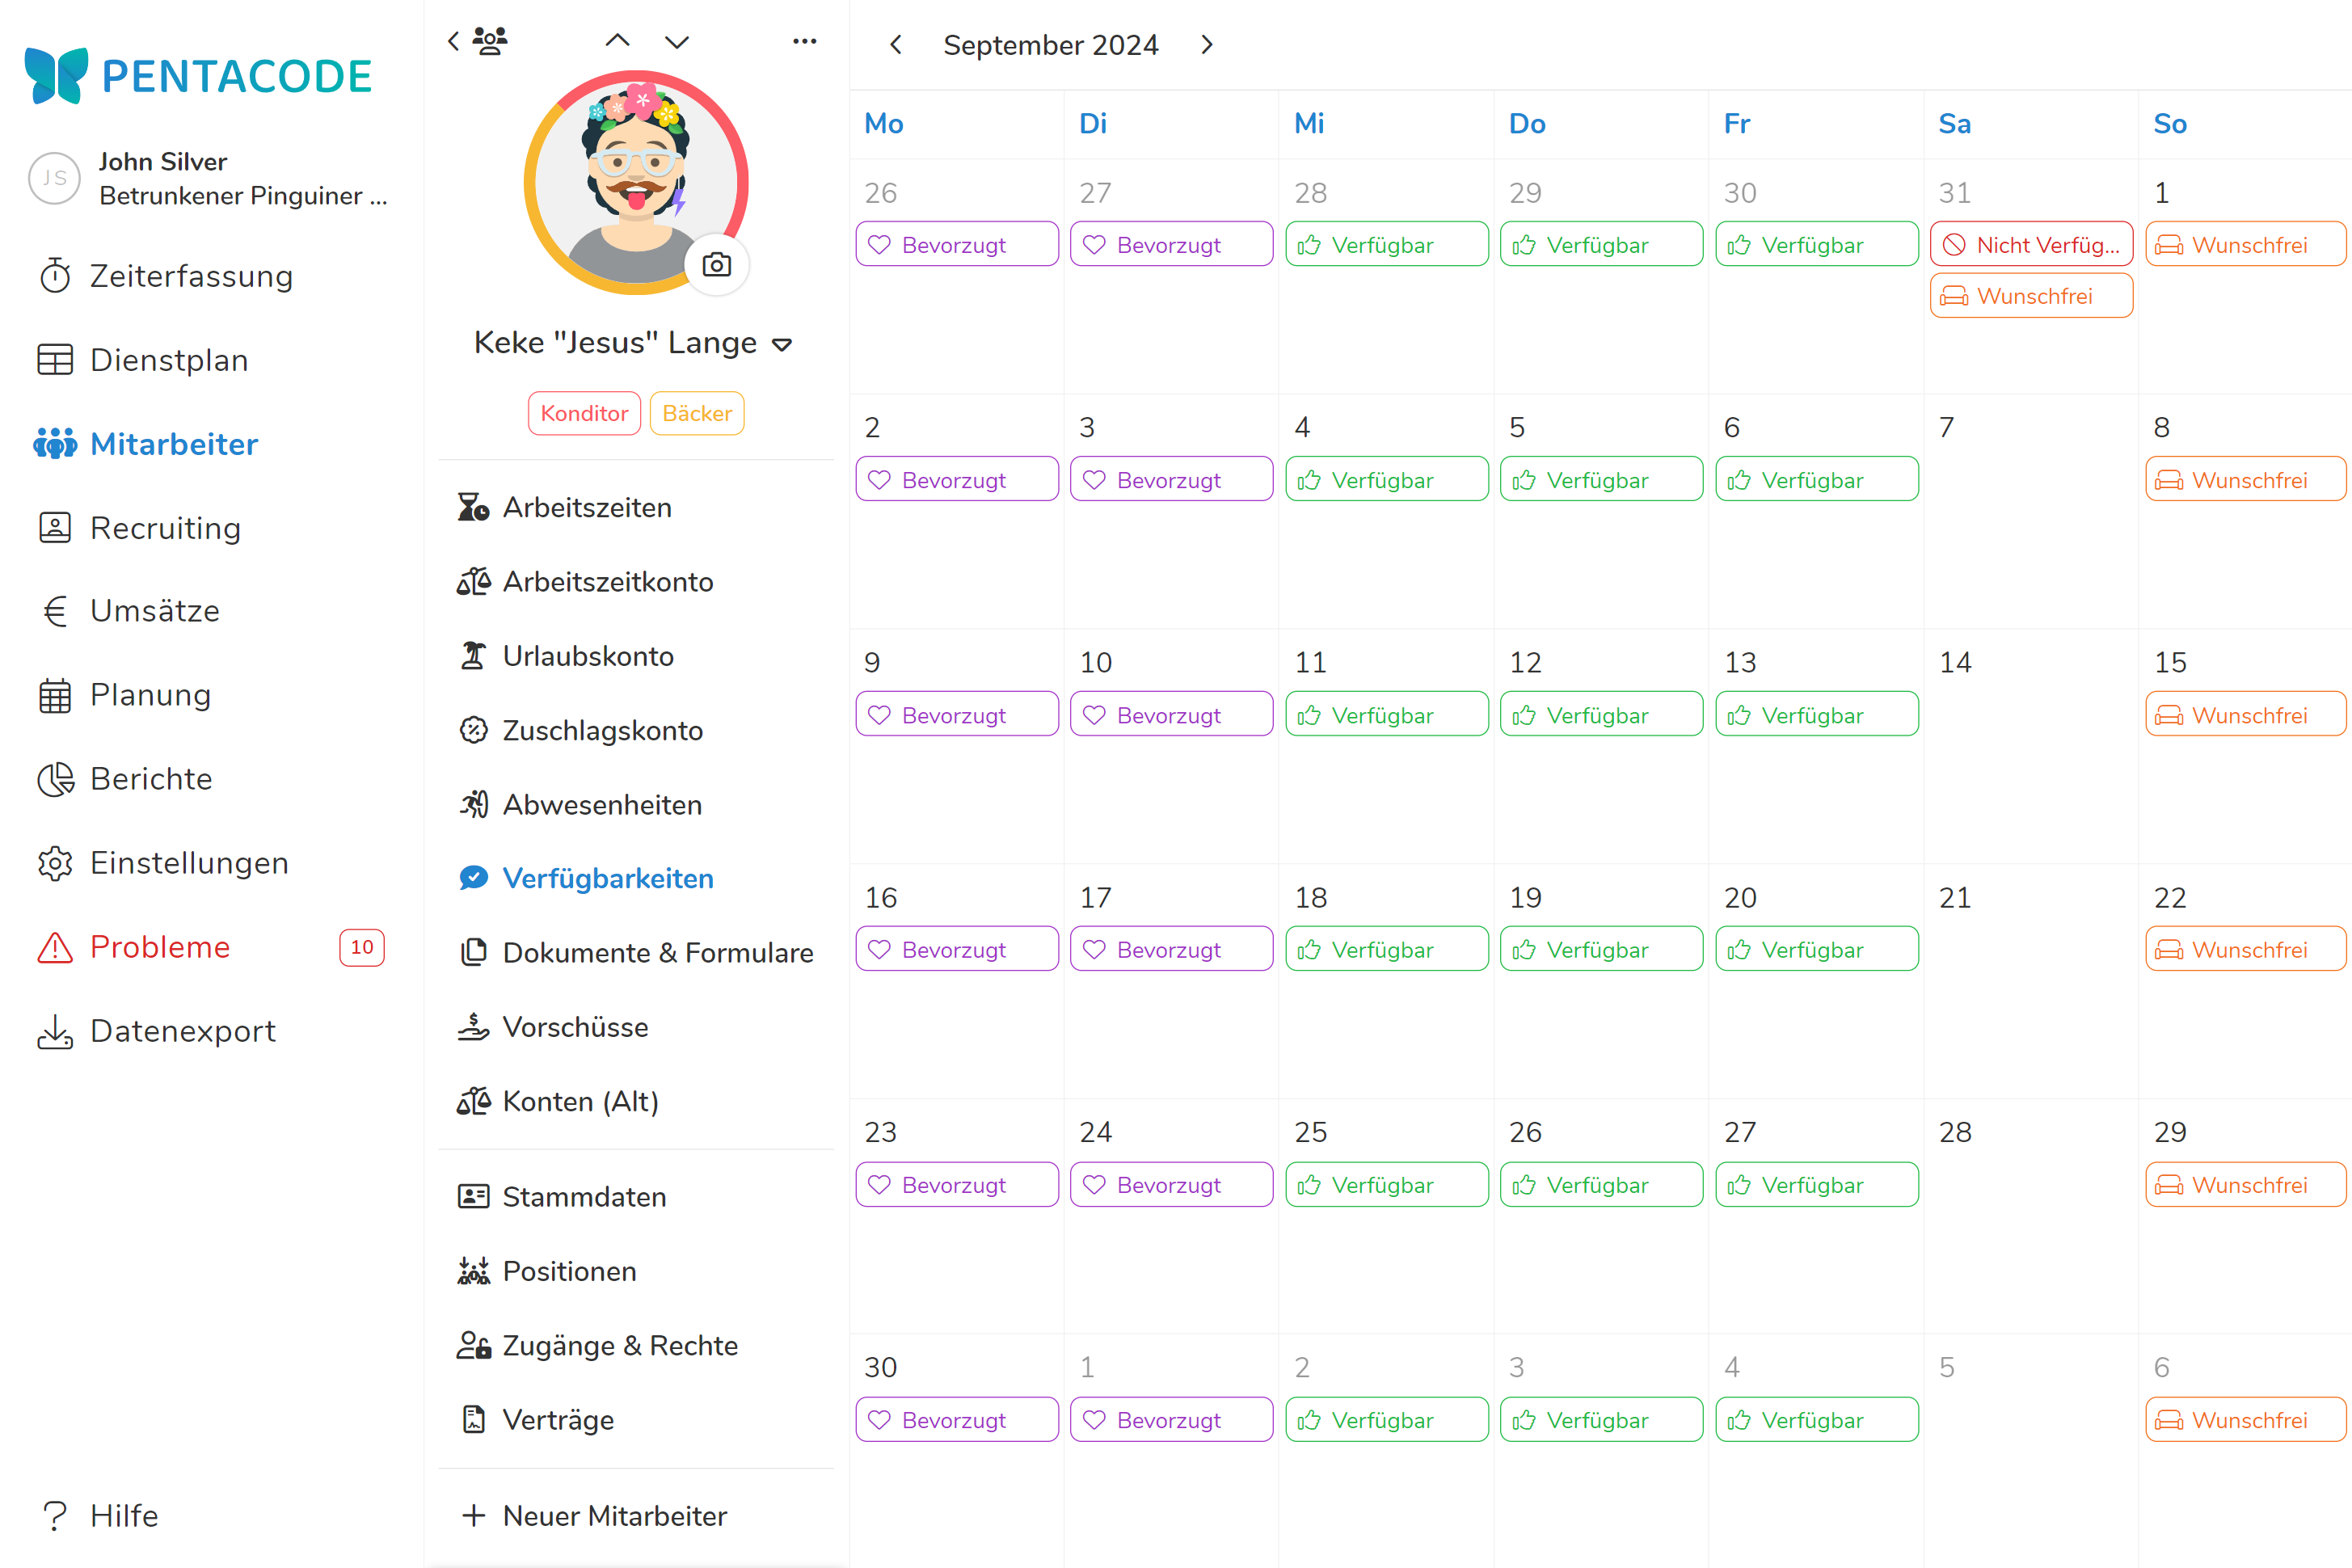Expand the Keke "Jesus" Lange name dropdown
Screen dimensions: 2352x1568
pos(782,345)
